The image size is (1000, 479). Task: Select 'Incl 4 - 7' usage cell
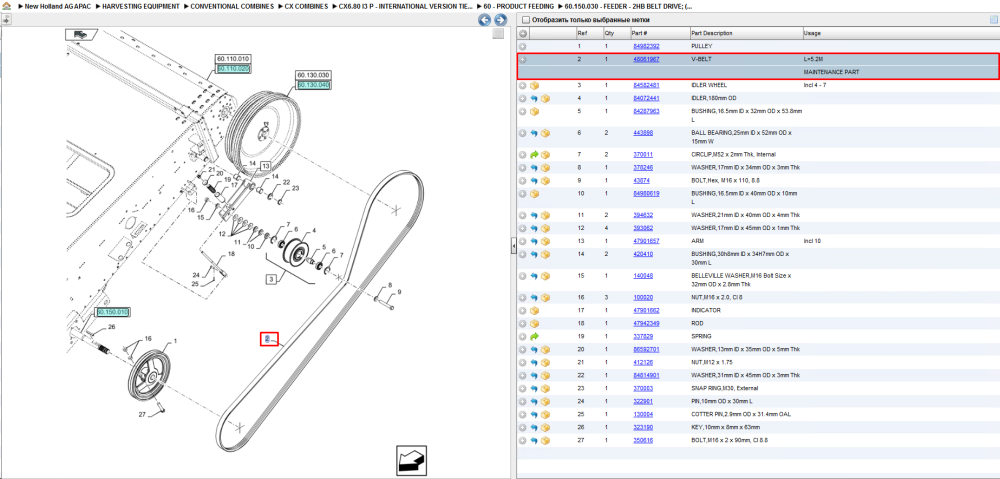click(816, 85)
